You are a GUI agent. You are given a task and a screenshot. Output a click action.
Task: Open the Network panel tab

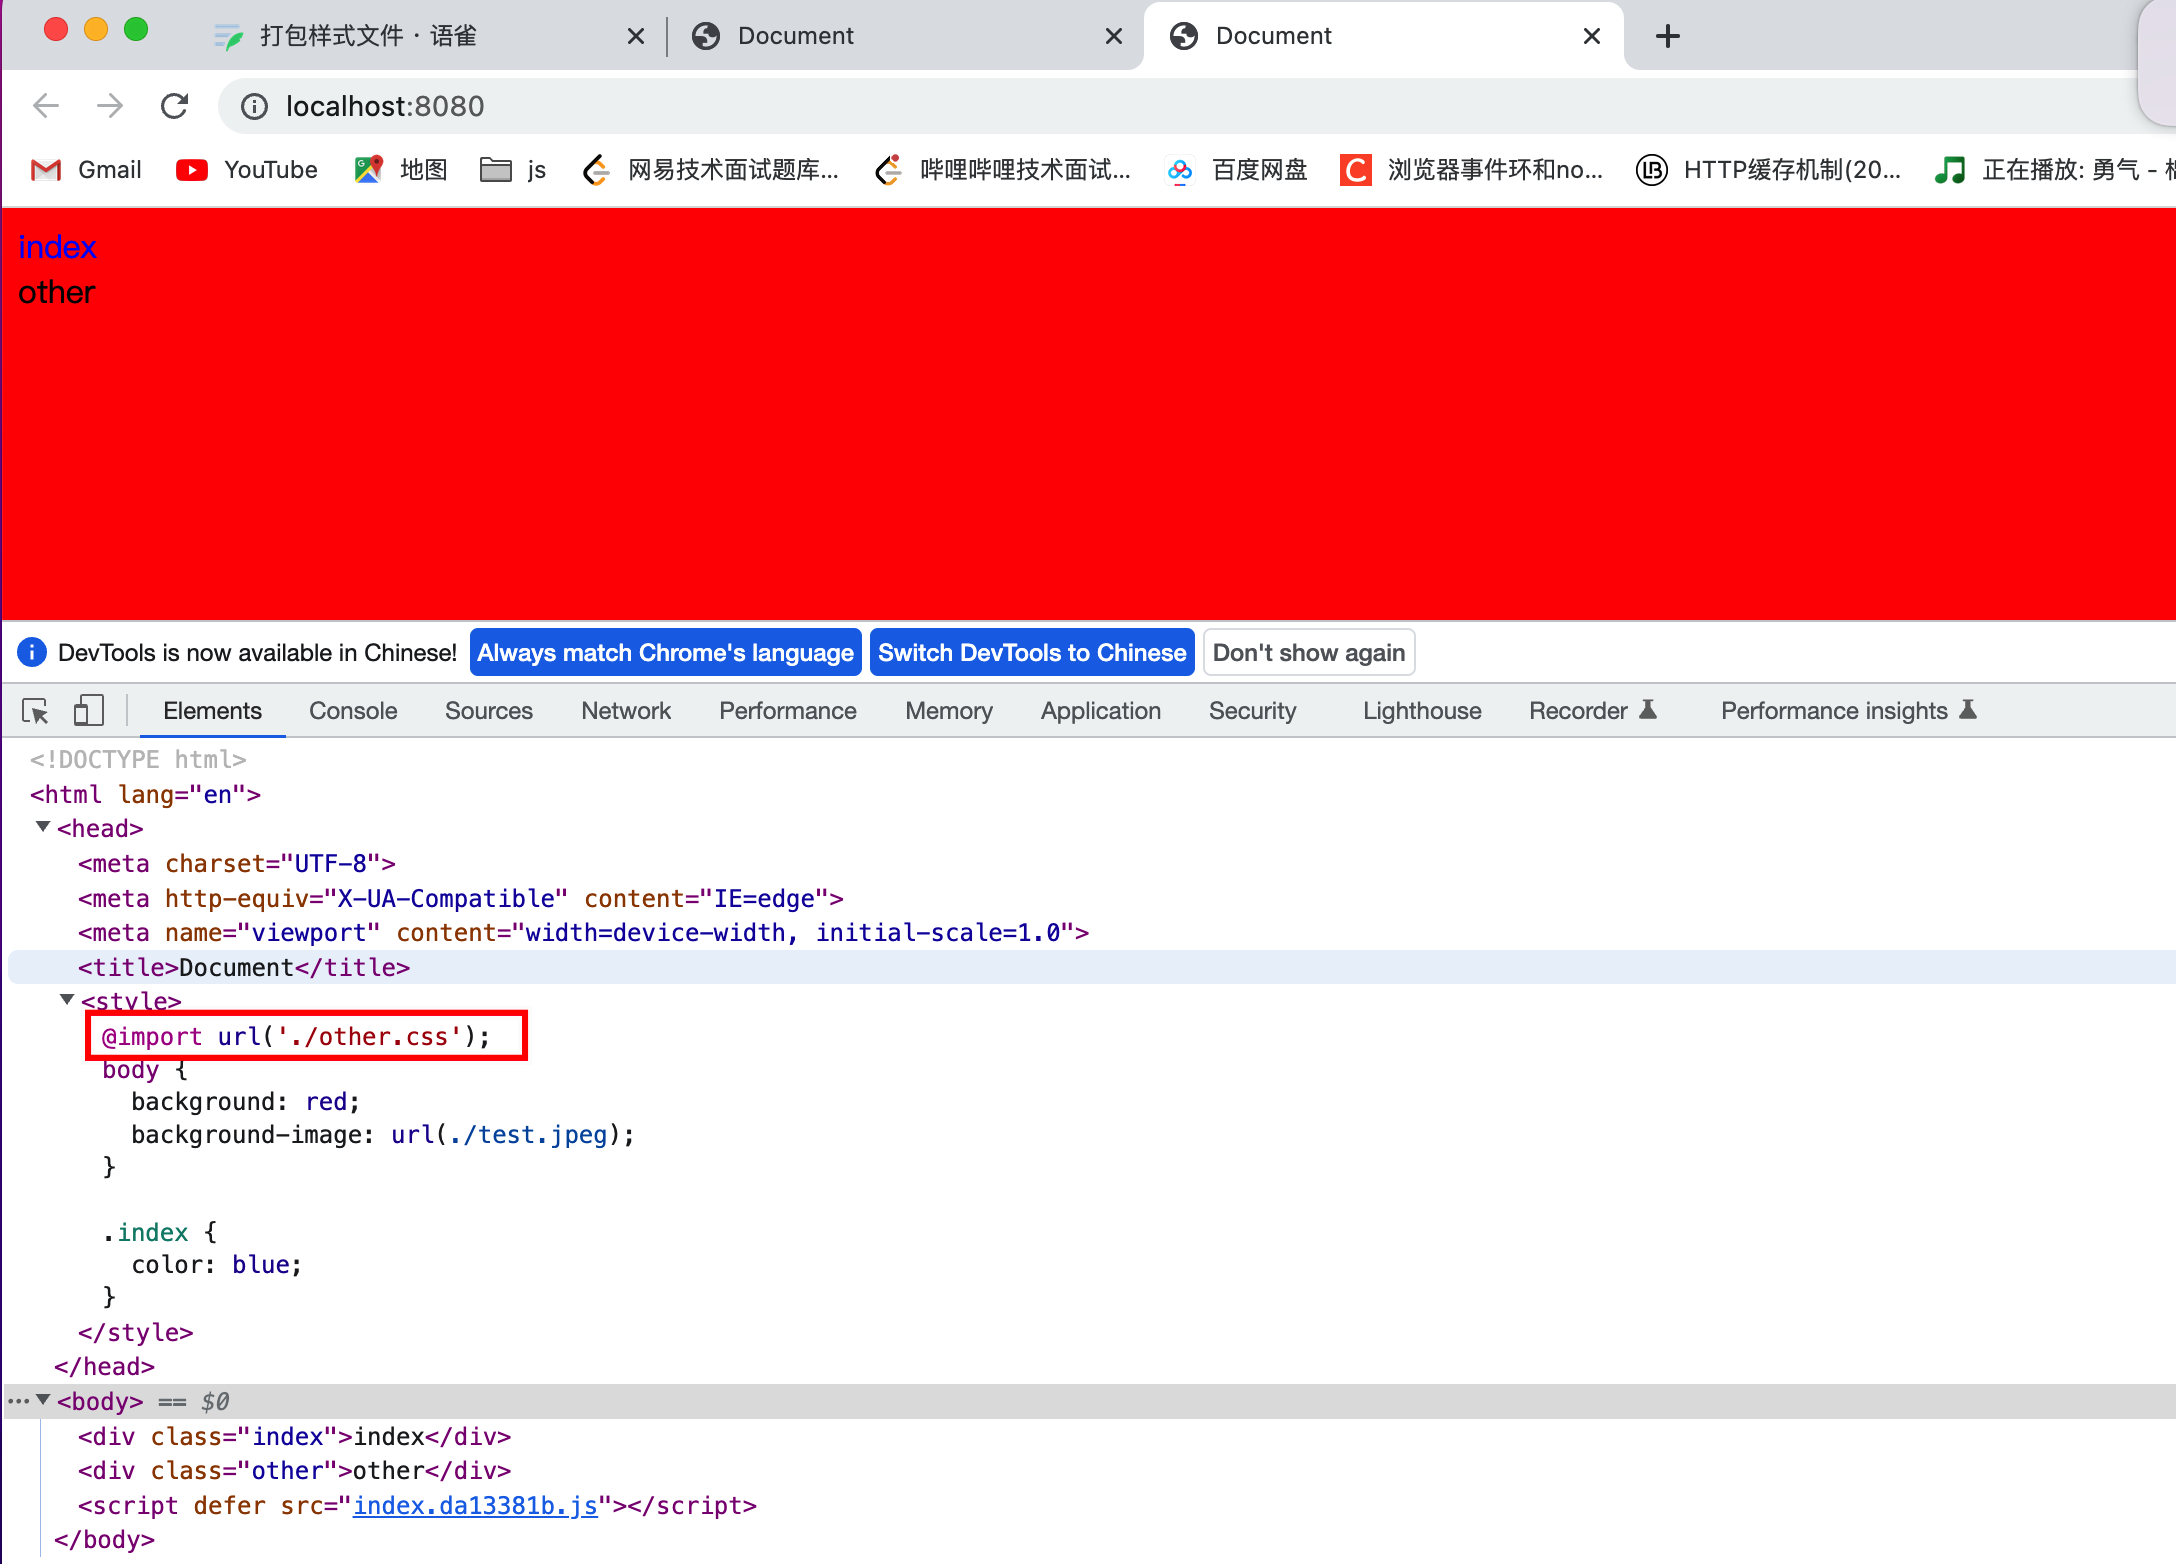tap(625, 711)
